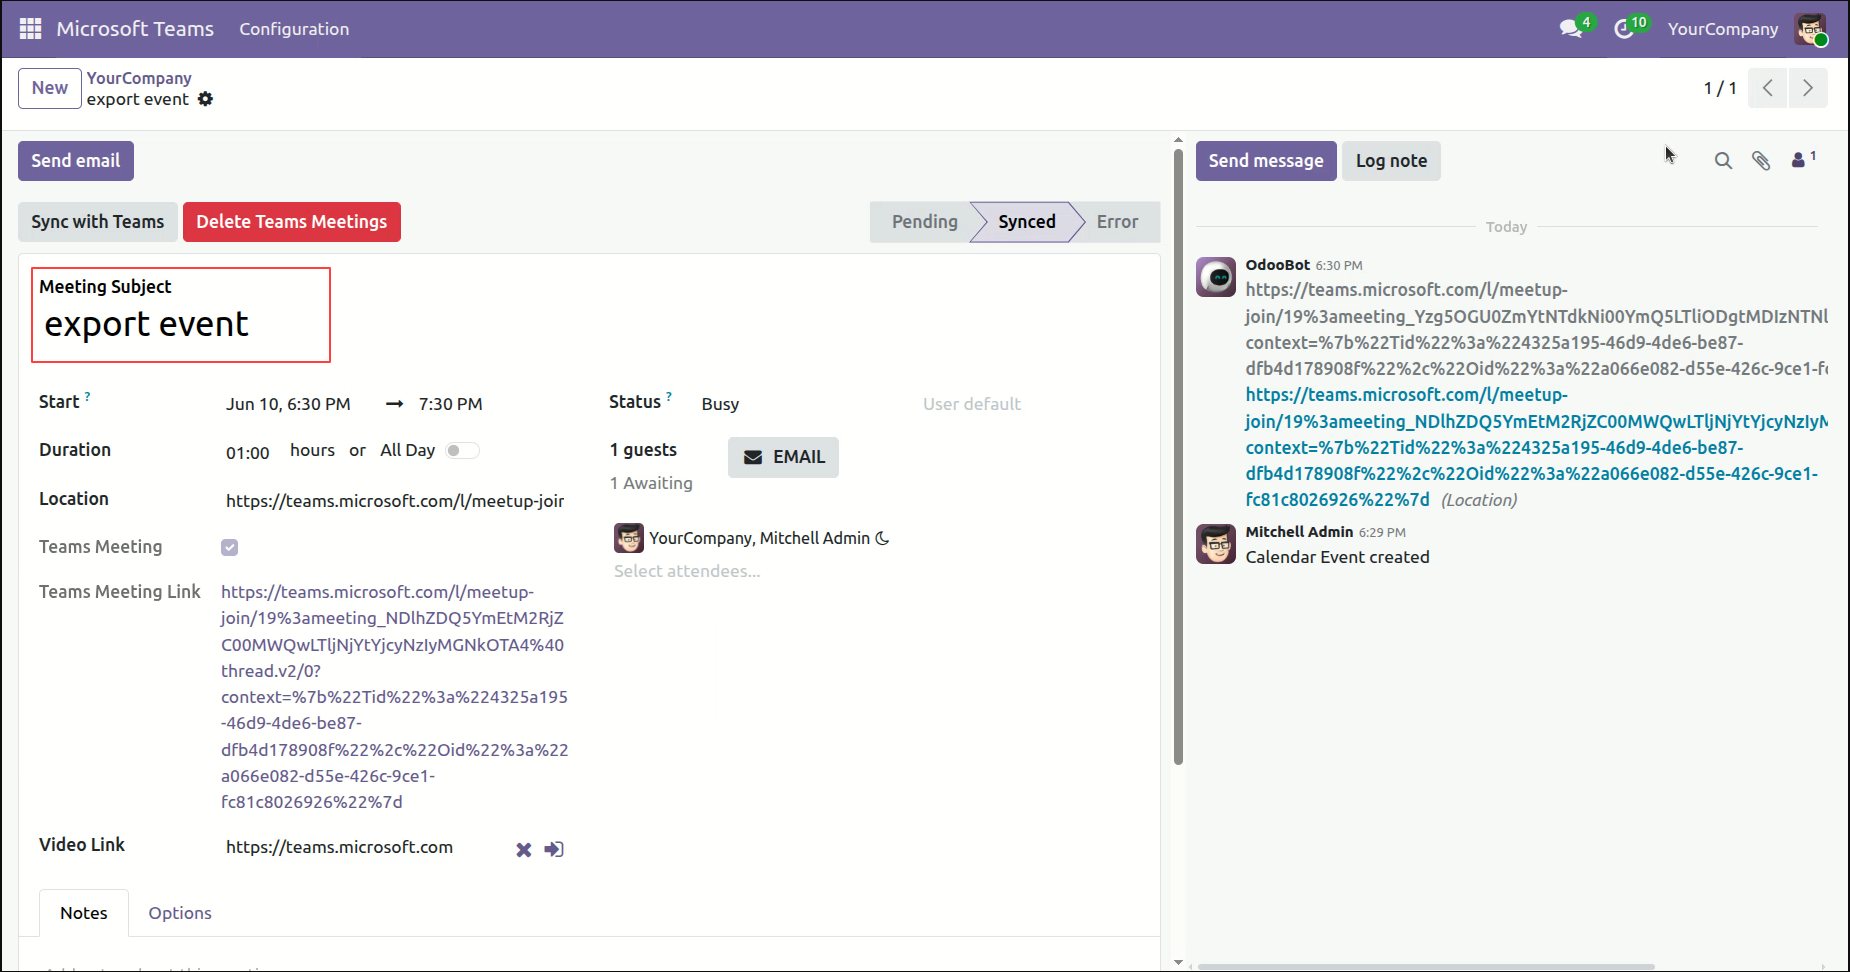This screenshot has width=1850, height=972.
Task: Click the Calendar Event created message
Action: [1337, 557]
